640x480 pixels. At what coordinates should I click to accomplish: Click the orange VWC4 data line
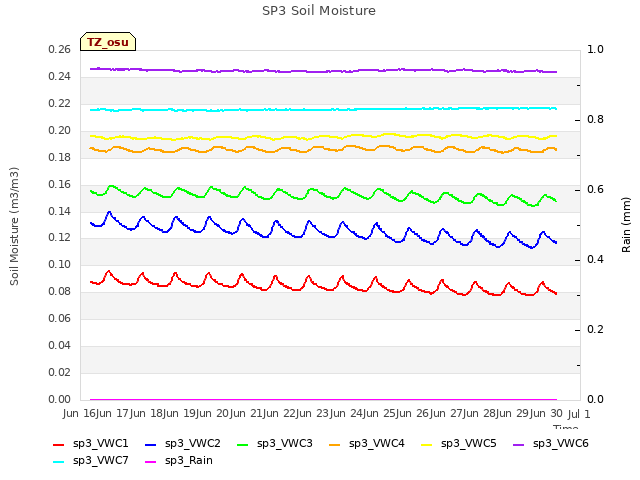(323, 149)
